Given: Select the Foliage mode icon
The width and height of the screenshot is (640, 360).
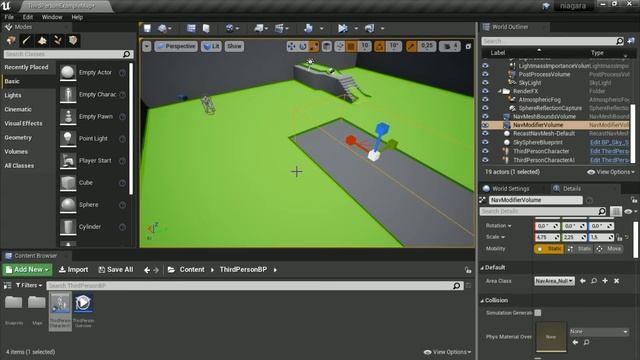Looking at the screenshot, I should pos(58,40).
